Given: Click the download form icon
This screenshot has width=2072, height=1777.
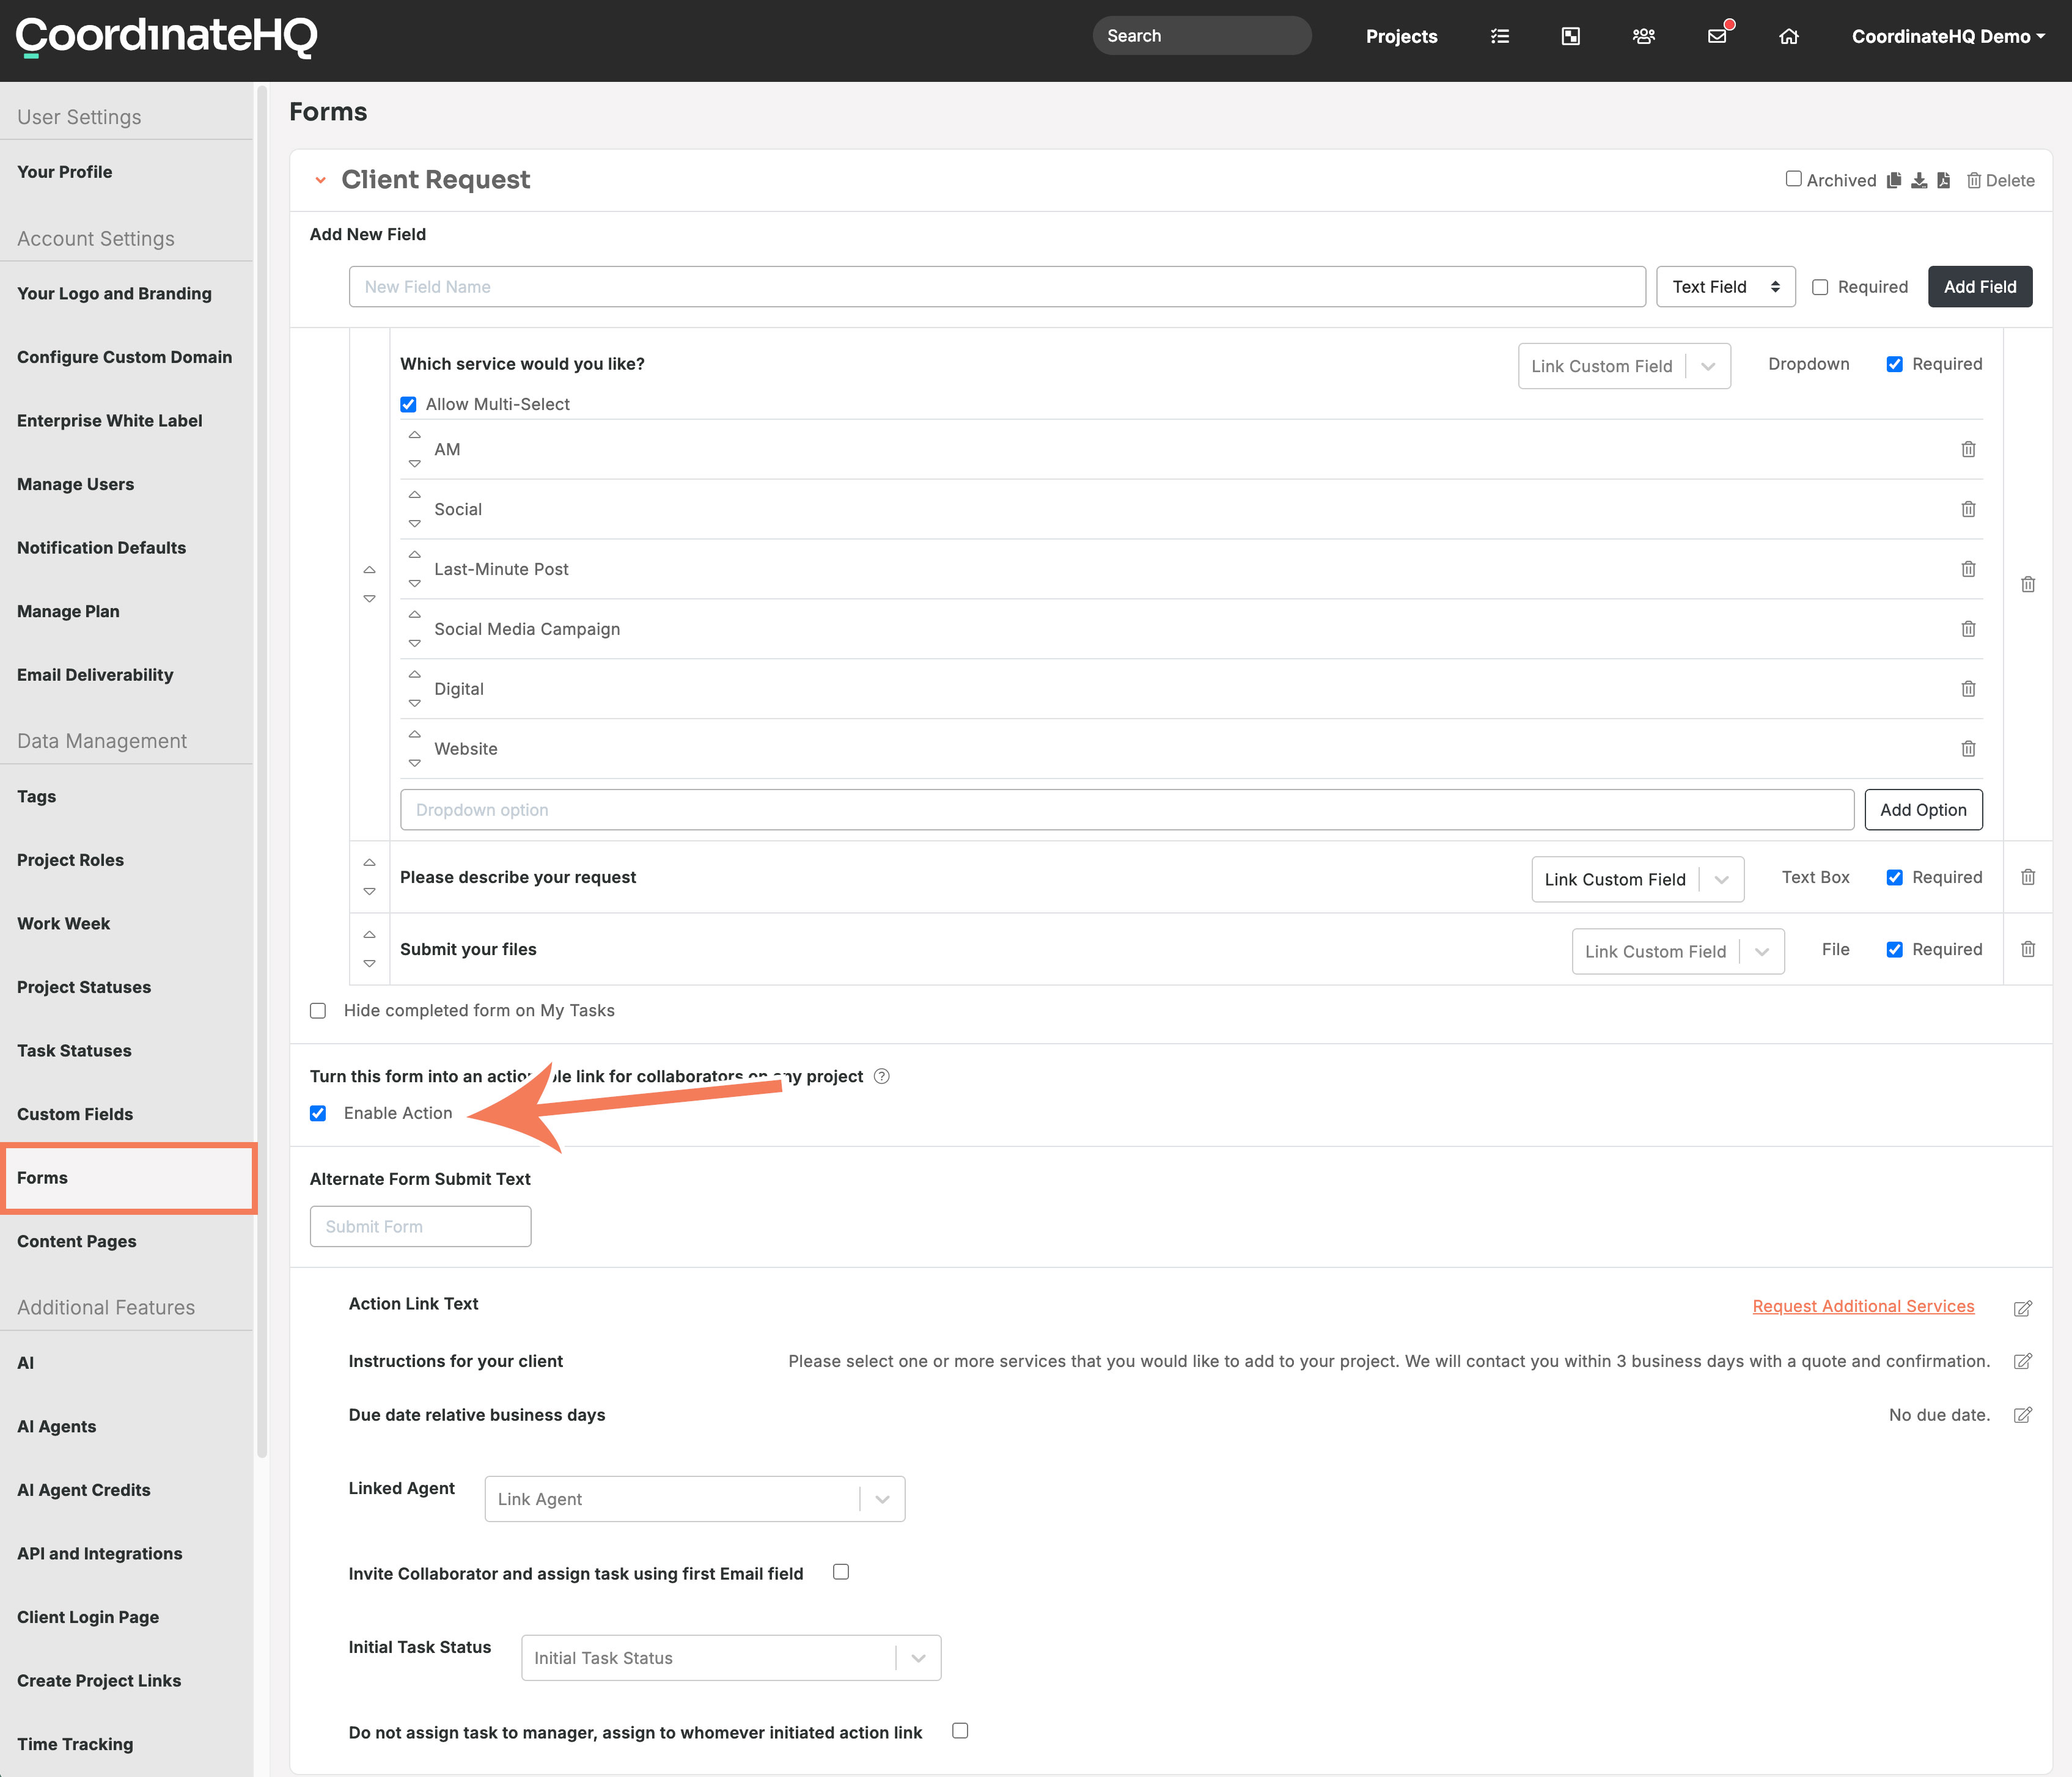Looking at the screenshot, I should [x=1919, y=180].
